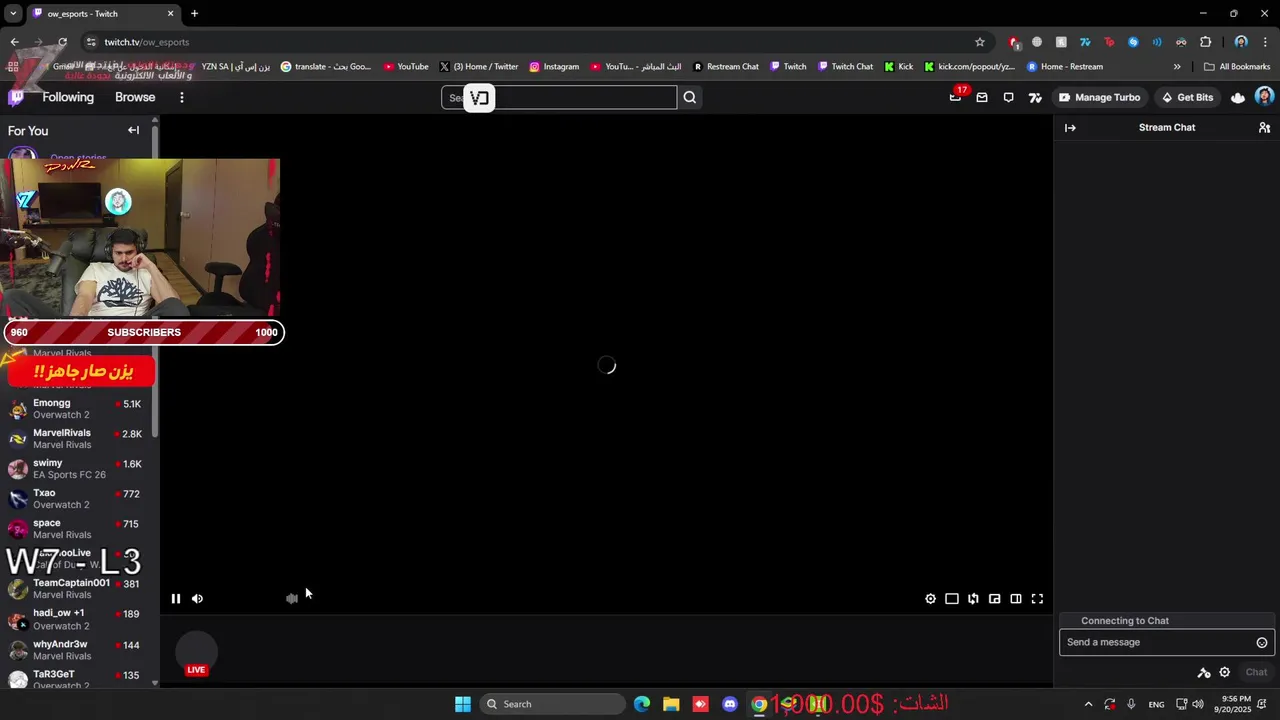Open the MarvelRivals channel in the sidebar
1280x720 pixels.
(x=75, y=439)
